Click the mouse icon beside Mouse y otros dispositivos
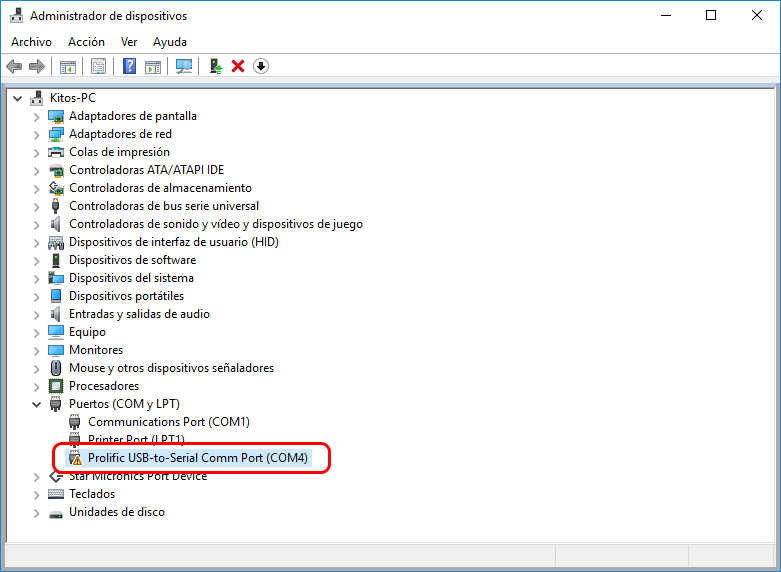Viewport: 781px width, 572px height. click(56, 368)
